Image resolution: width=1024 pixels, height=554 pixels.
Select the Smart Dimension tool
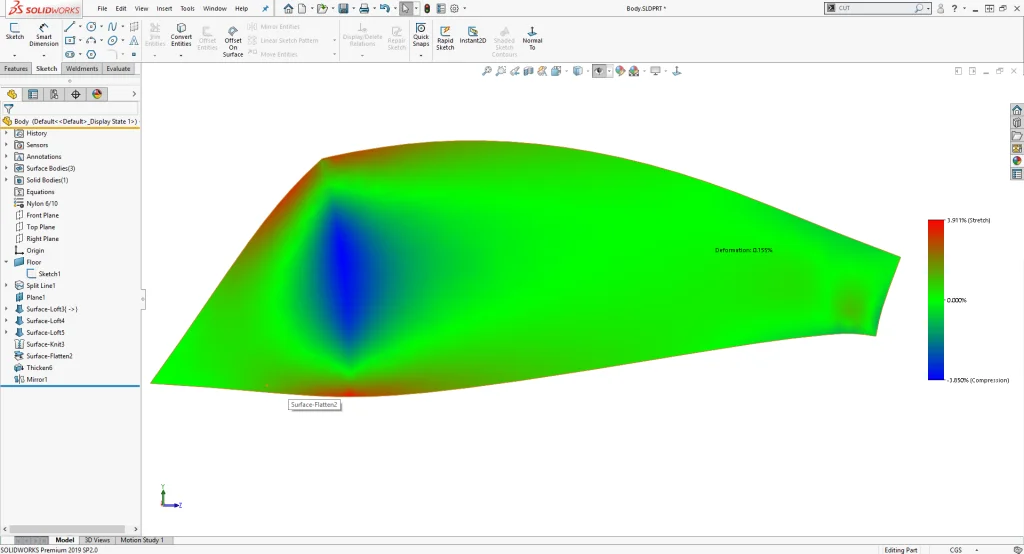43,34
